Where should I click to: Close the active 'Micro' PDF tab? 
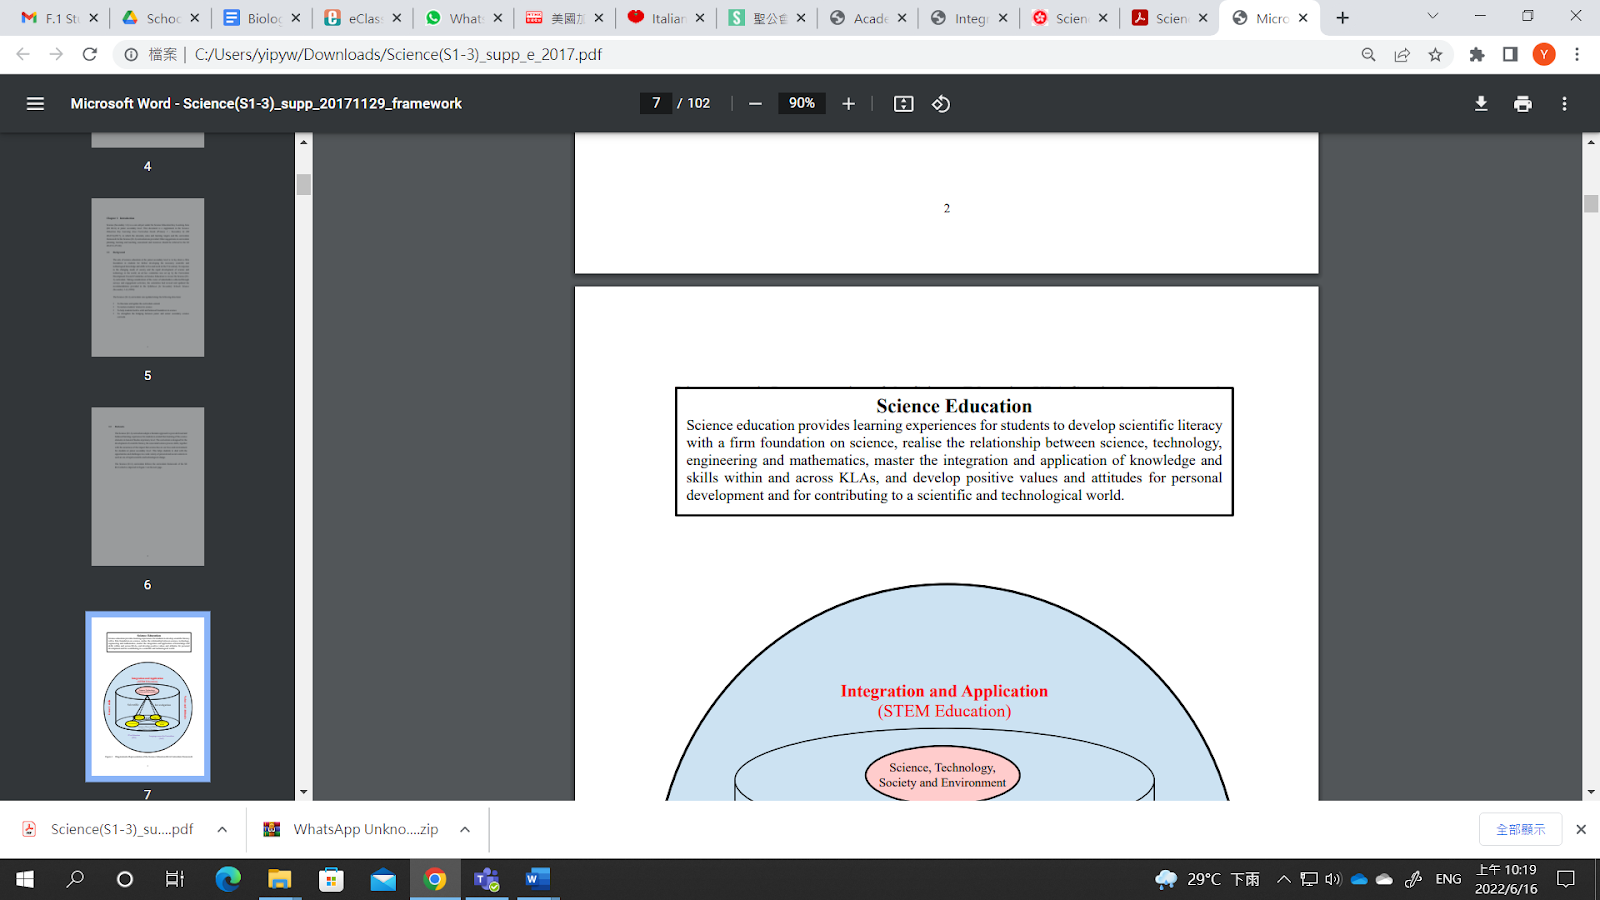click(x=1303, y=18)
